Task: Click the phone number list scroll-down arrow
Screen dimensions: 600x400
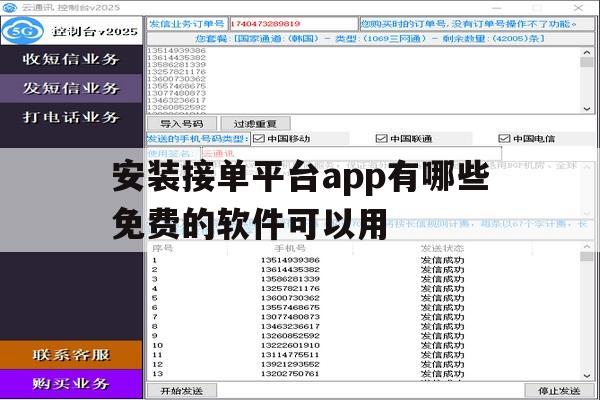Action: click(x=587, y=109)
